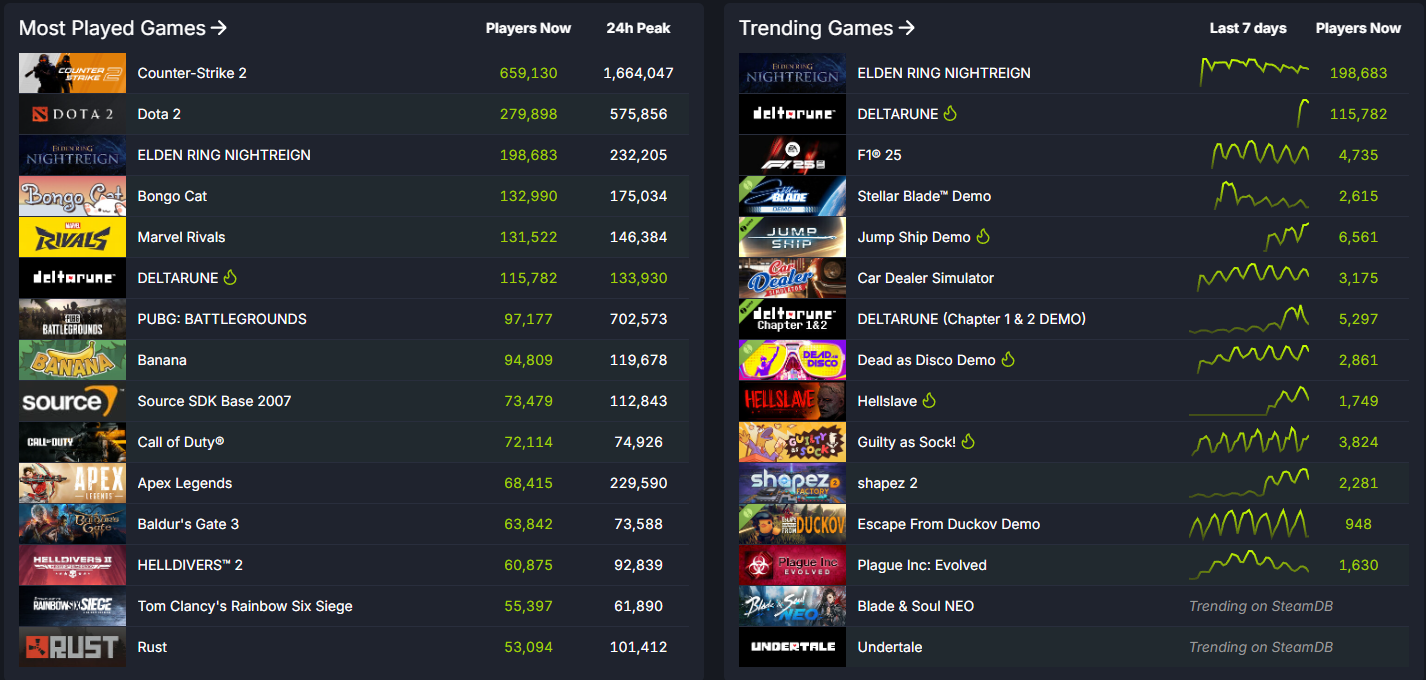Image resolution: width=1426 pixels, height=680 pixels.
Task: Click the Last 7 days column header
Action: (x=1248, y=28)
